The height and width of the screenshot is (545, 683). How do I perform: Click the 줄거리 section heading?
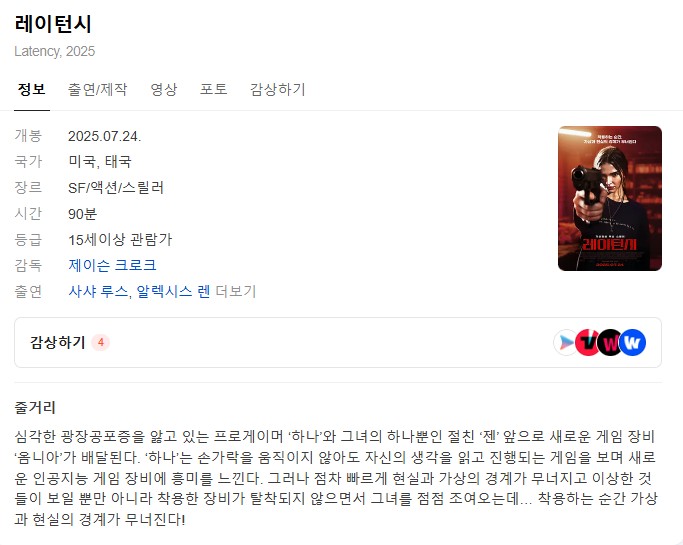[35, 408]
